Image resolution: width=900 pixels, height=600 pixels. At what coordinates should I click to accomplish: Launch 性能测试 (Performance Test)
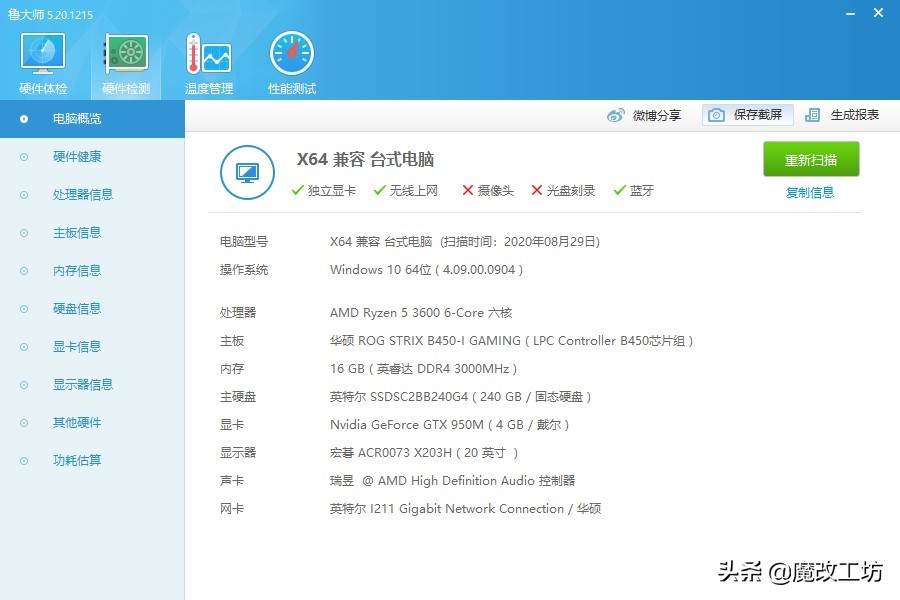(x=290, y=55)
